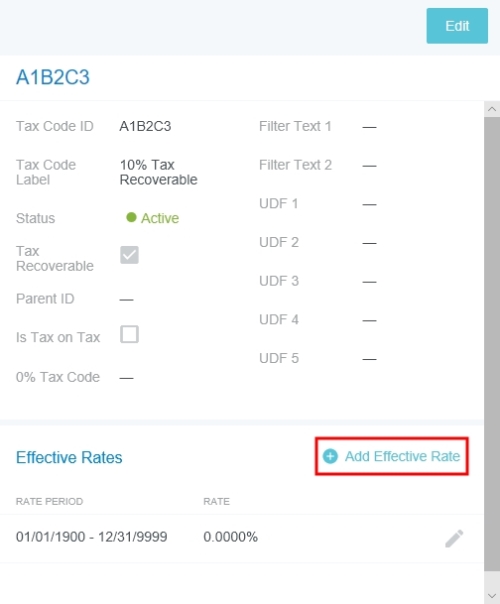Screen dimensions: 500x604
Task: Click the plus icon beside Add Effective Rate
Action: 330,456
